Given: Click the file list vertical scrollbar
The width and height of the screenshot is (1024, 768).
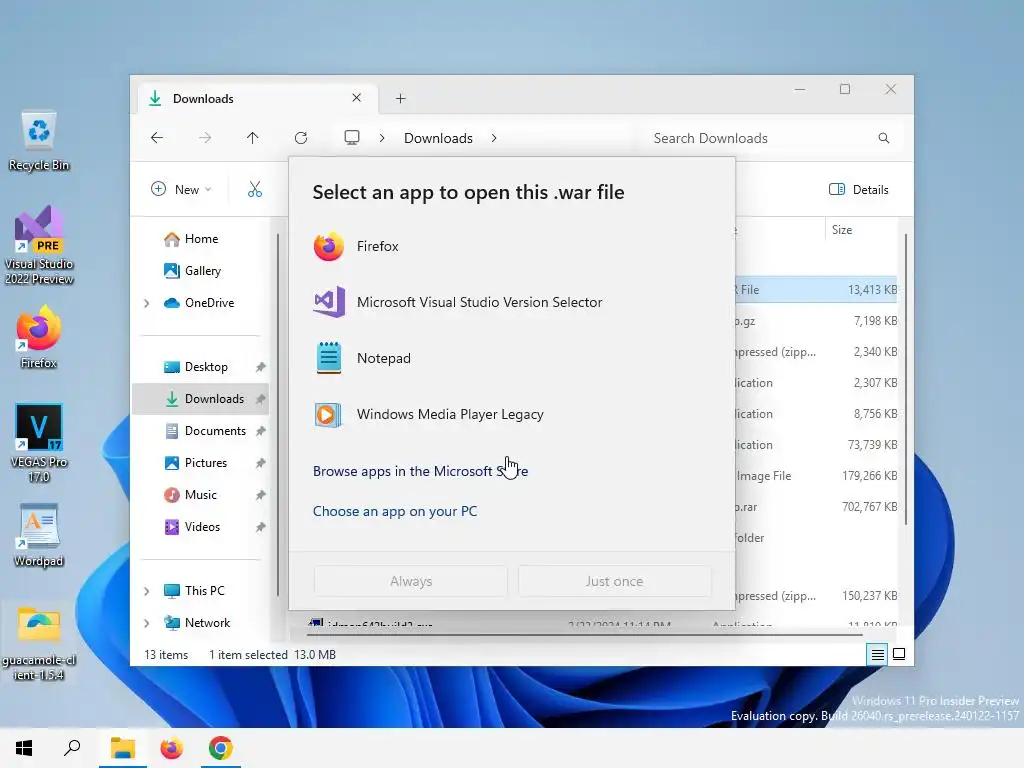Looking at the screenshot, I should pos(906,379).
